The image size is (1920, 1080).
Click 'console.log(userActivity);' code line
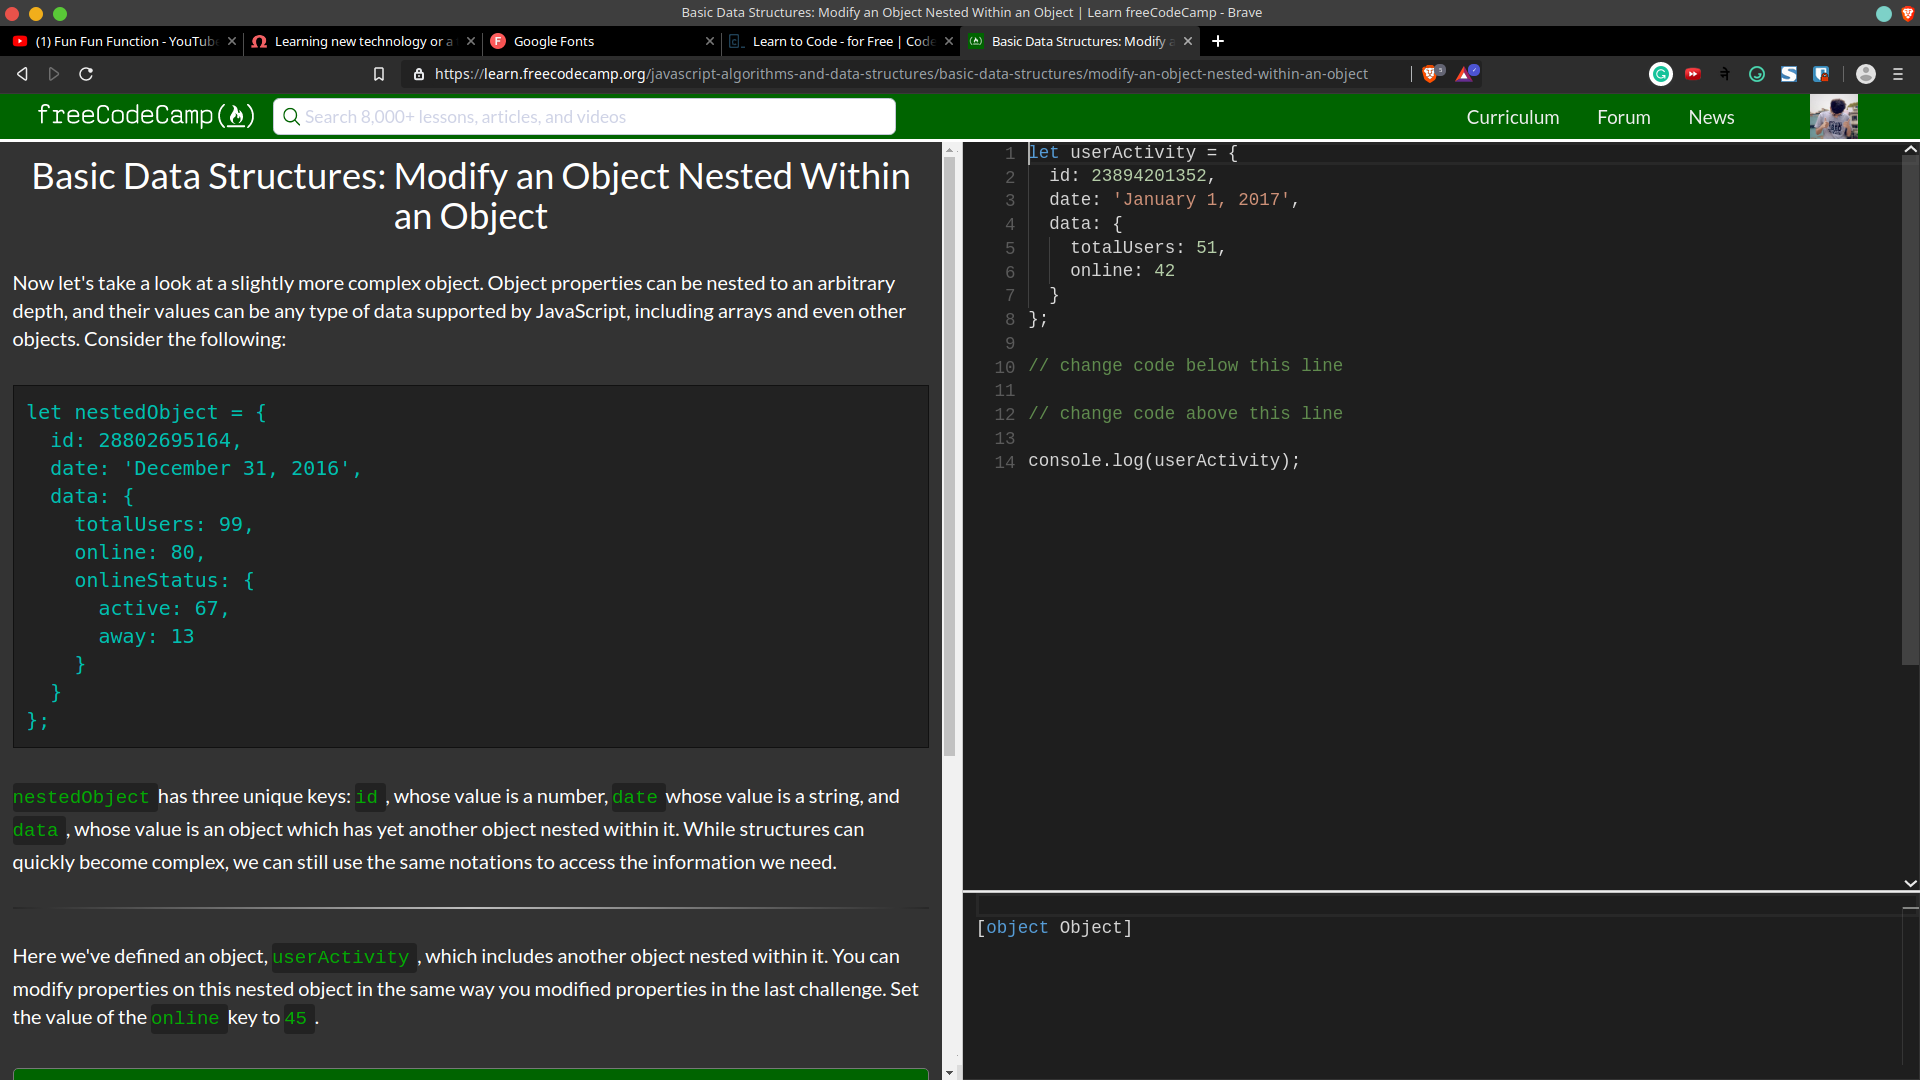tap(1164, 461)
